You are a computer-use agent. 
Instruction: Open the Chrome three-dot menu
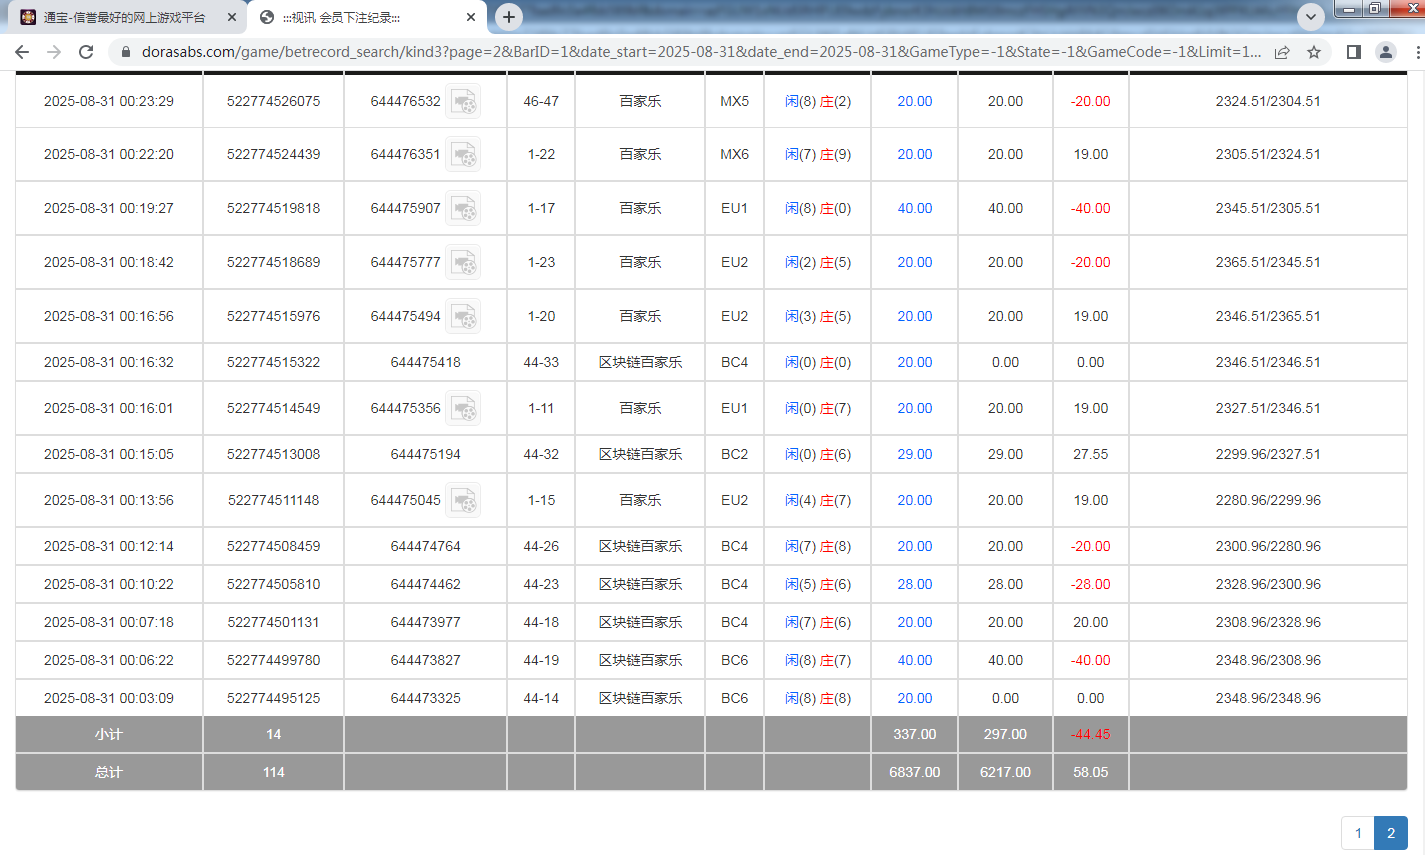tap(1416, 52)
